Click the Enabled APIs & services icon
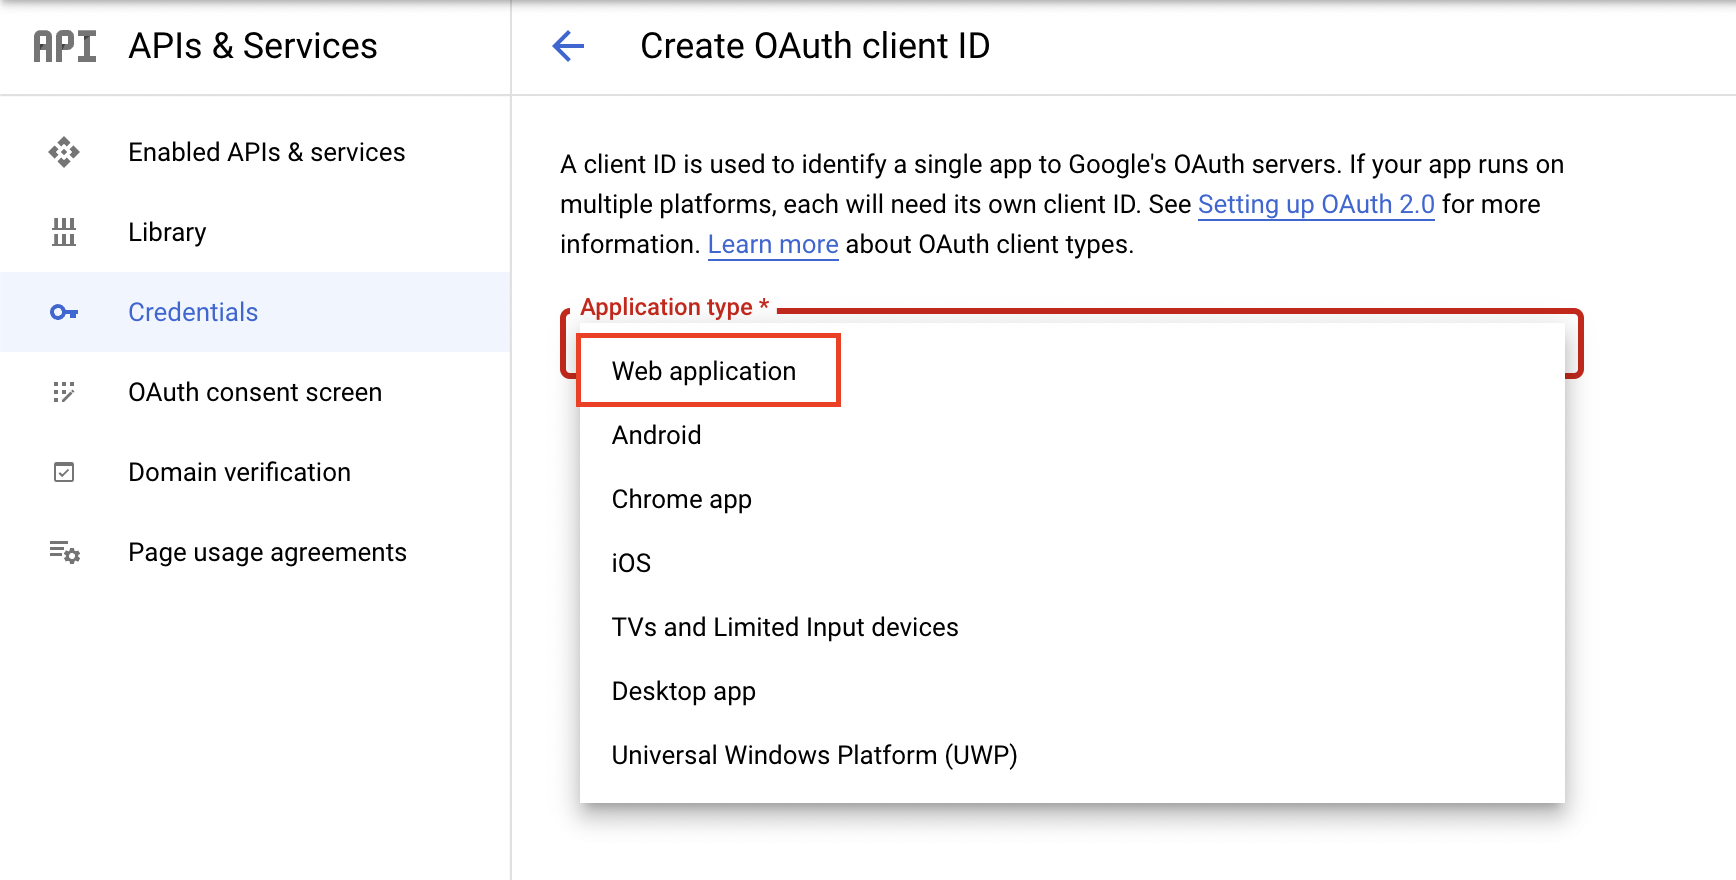This screenshot has width=1736, height=880. point(64,152)
